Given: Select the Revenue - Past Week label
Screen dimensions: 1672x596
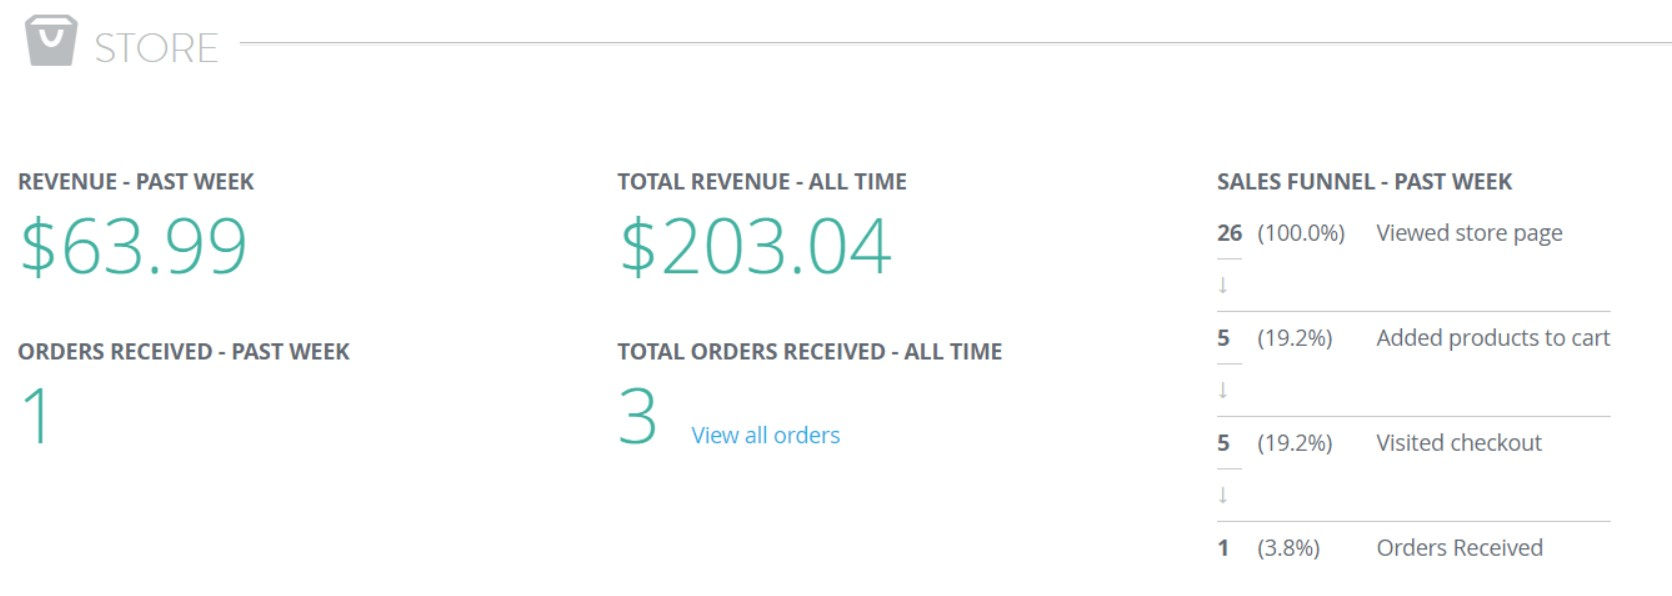Looking at the screenshot, I should 136,182.
